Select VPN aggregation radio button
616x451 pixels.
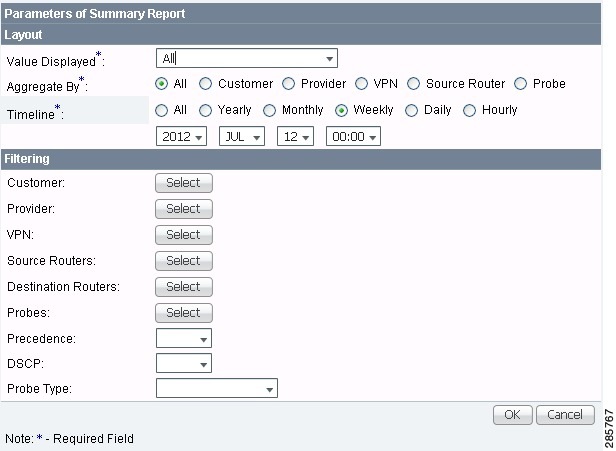[362, 84]
